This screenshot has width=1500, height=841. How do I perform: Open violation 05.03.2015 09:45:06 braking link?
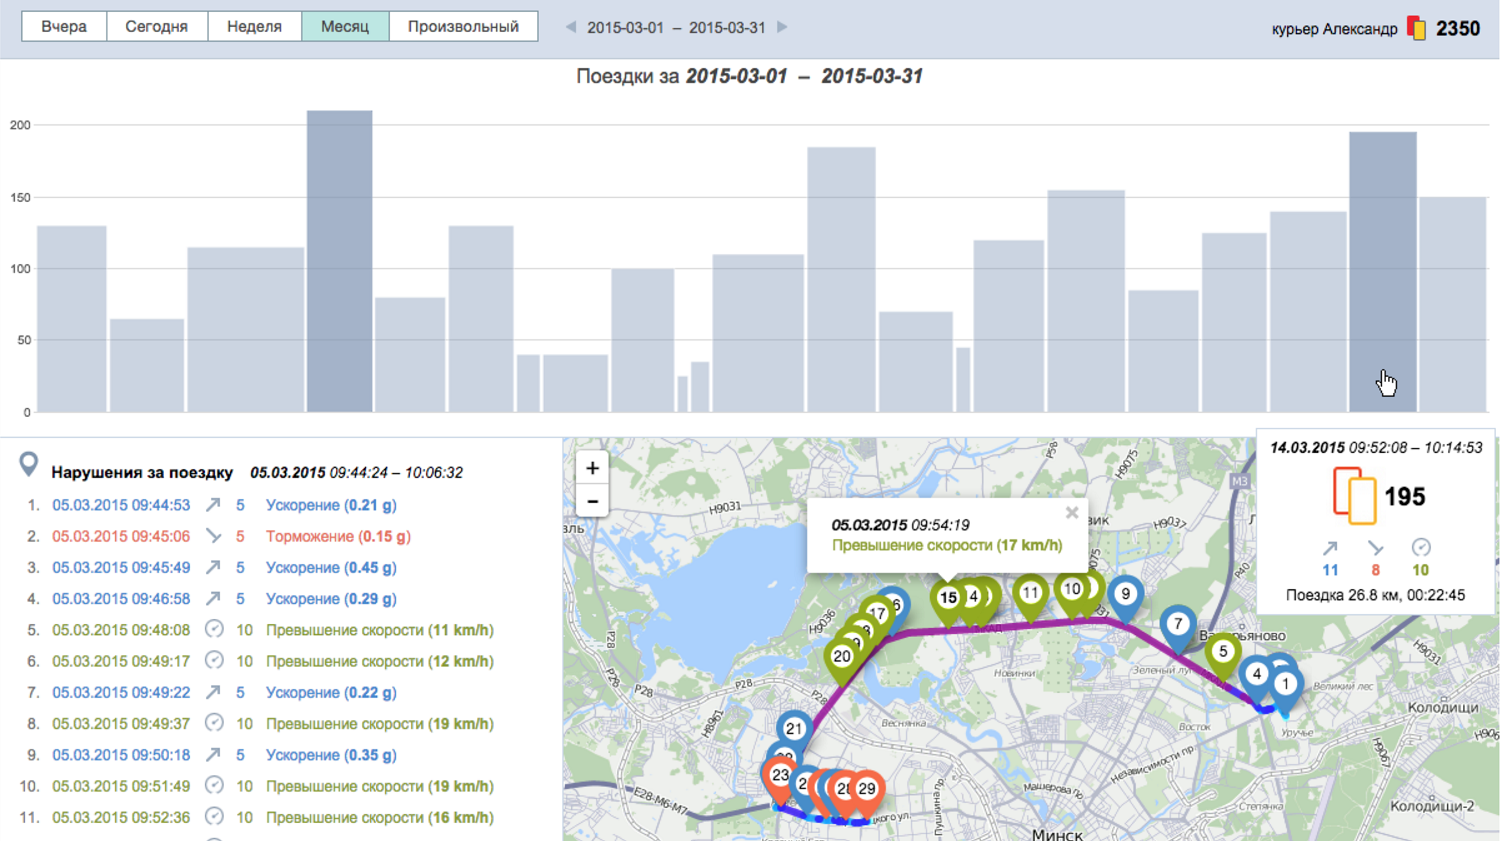pyautogui.click(x=121, y=536)
